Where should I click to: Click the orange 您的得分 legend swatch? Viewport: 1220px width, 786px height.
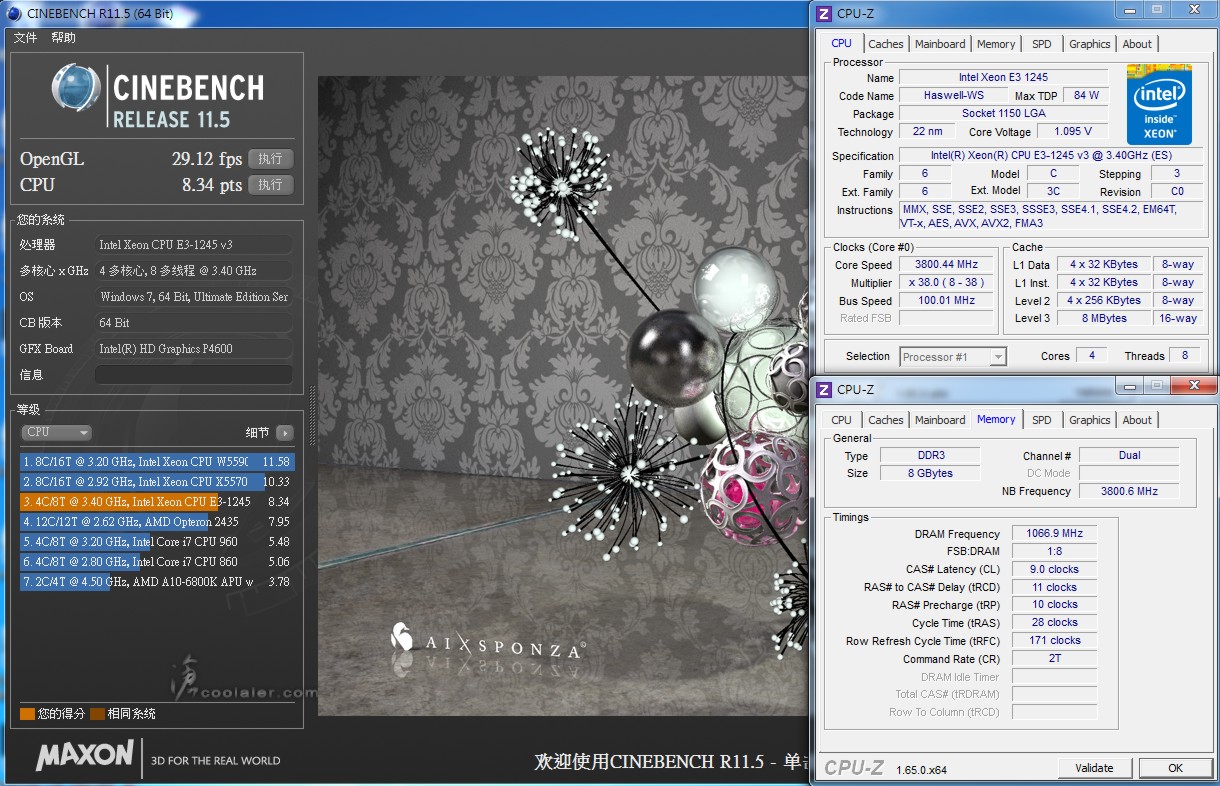click(x=27, y=714)
